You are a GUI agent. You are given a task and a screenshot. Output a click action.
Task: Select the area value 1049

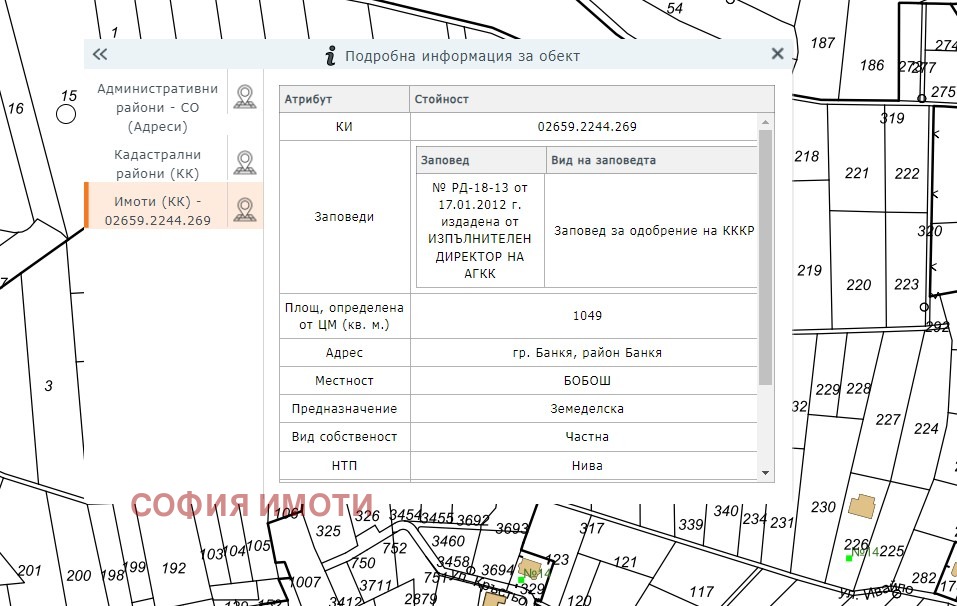[586, 316]
